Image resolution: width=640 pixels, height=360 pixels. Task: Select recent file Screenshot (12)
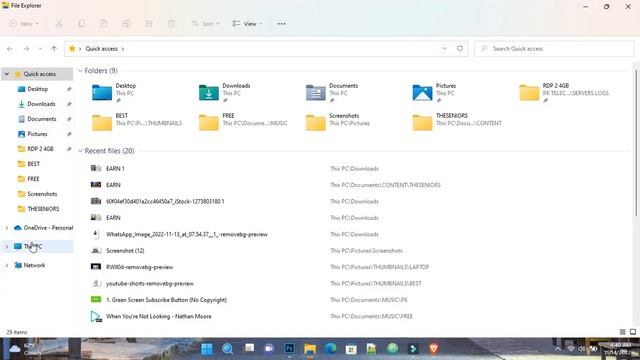[x=125, y=251]
